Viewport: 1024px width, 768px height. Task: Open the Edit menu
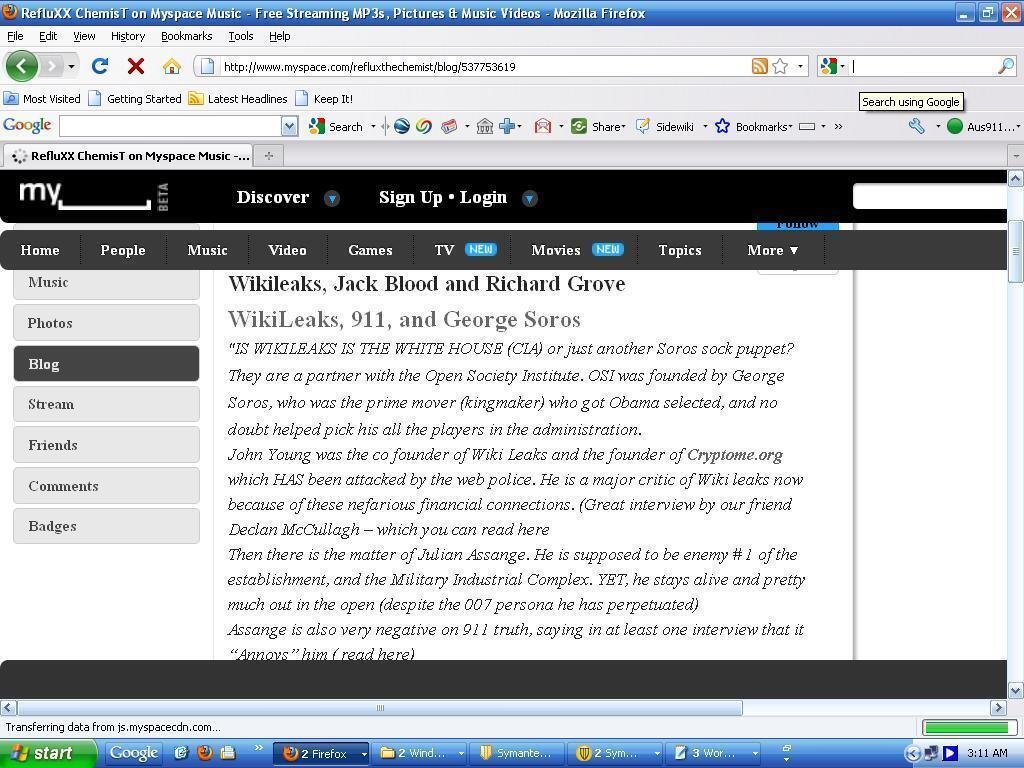click(48, 36)
